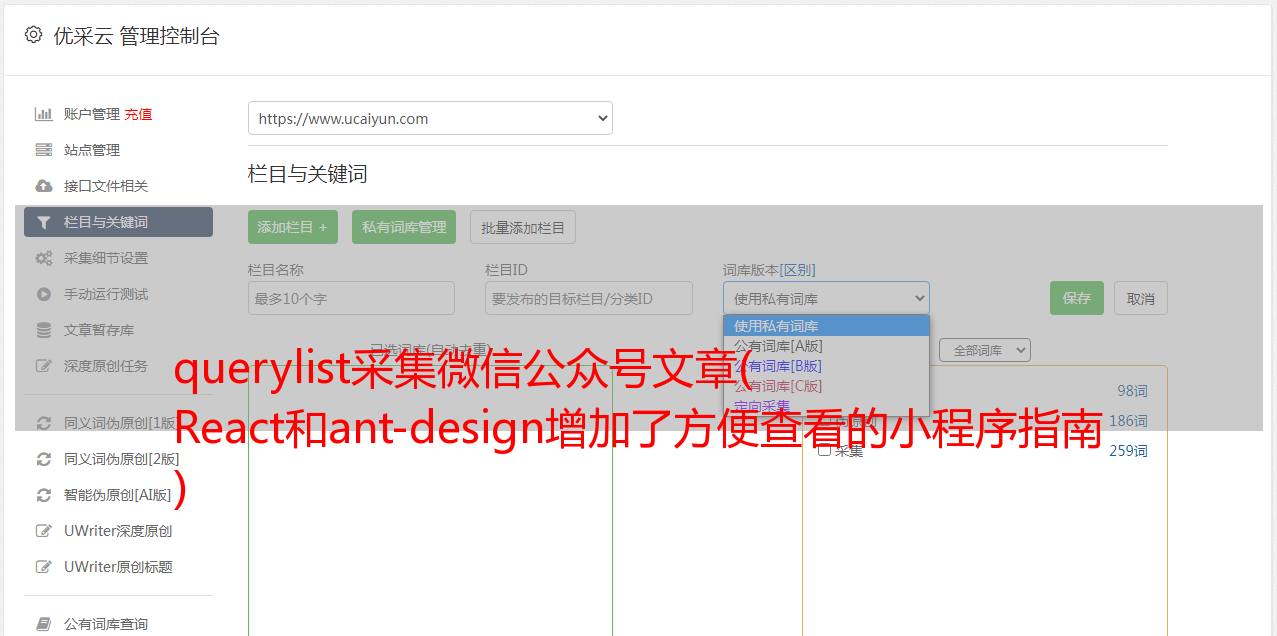Image resolution: width=1277 pixels, height=636 pixels.
Task: Click the gear icon beside 优采云 管理控制台
Action: [x=33, y=35]
